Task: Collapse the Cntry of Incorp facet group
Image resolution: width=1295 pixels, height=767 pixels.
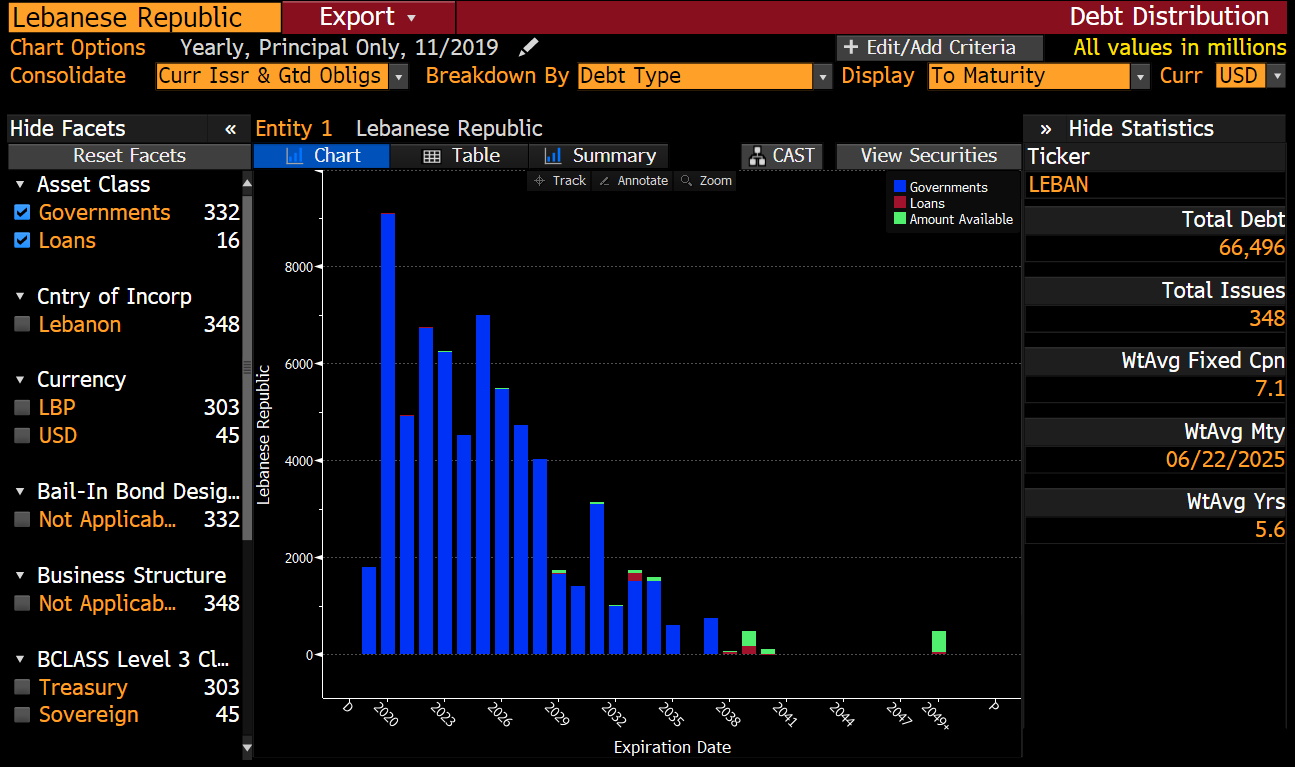Action: [20, 297]
